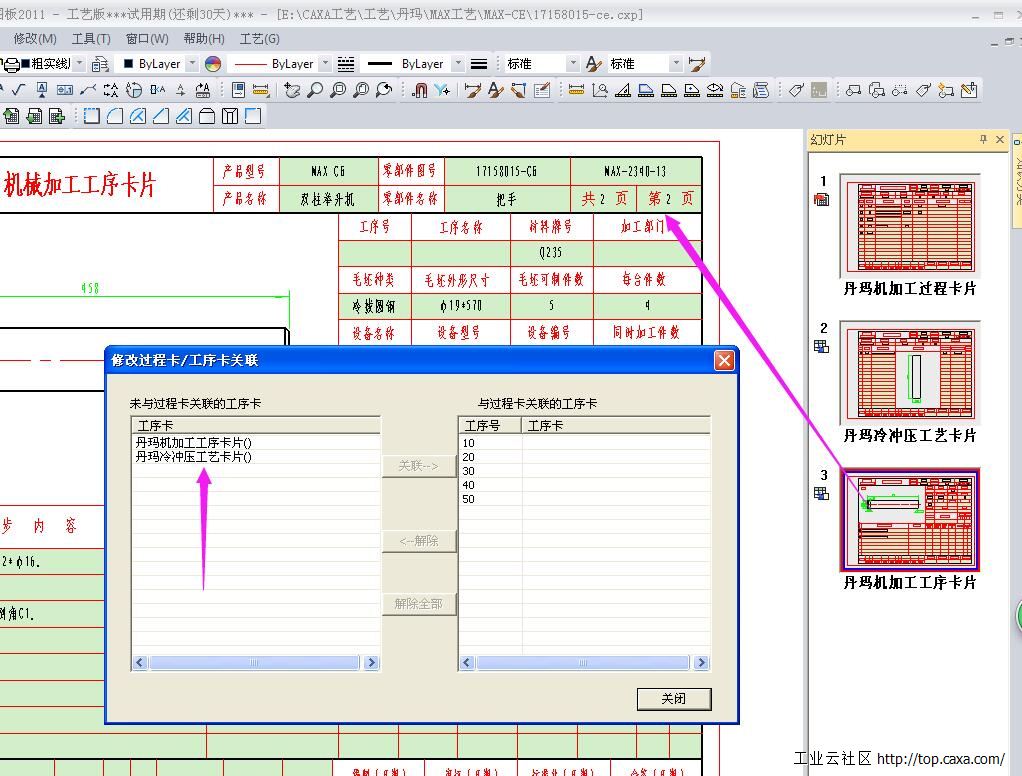1022x776 pixels.
Task: Toggle the slide panel auto-hide pin
Action: coord(983,140)
